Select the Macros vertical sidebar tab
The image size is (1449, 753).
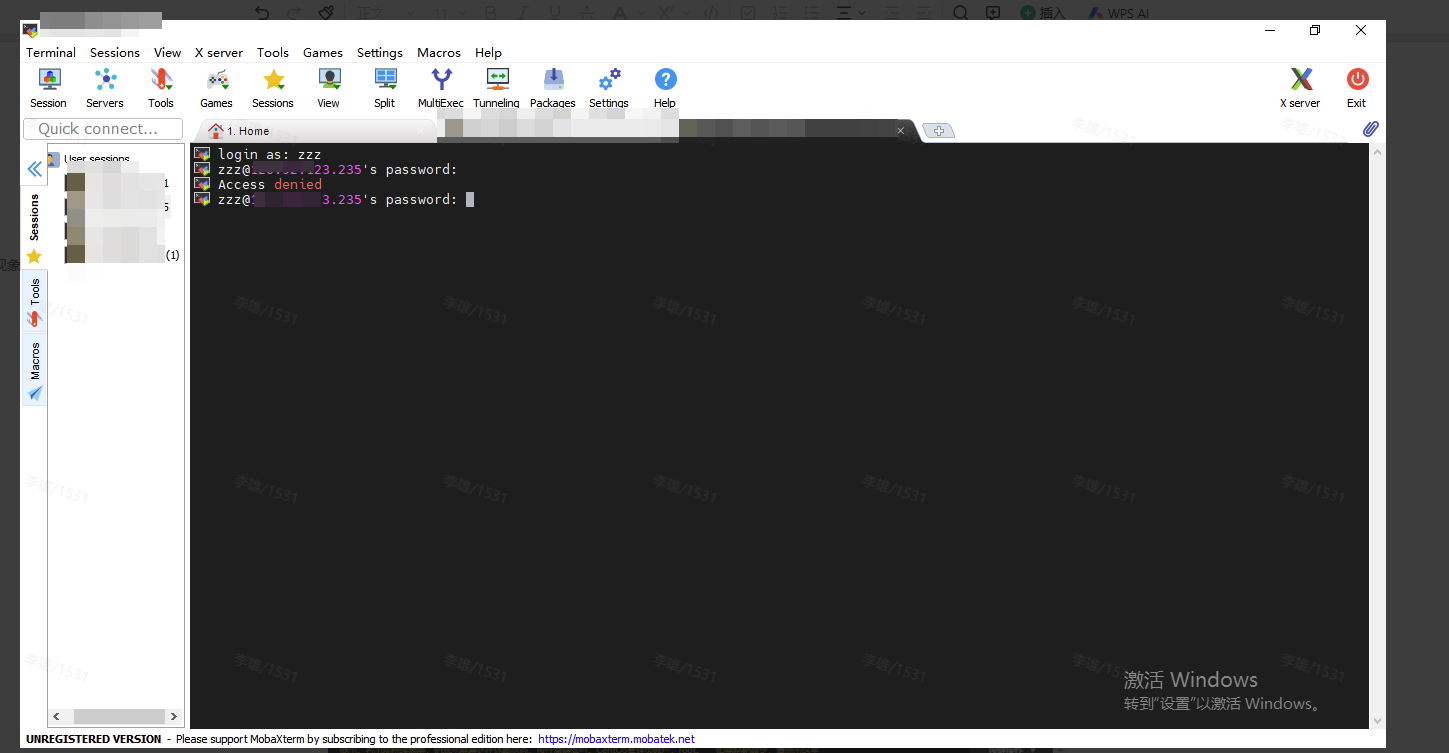35,371
